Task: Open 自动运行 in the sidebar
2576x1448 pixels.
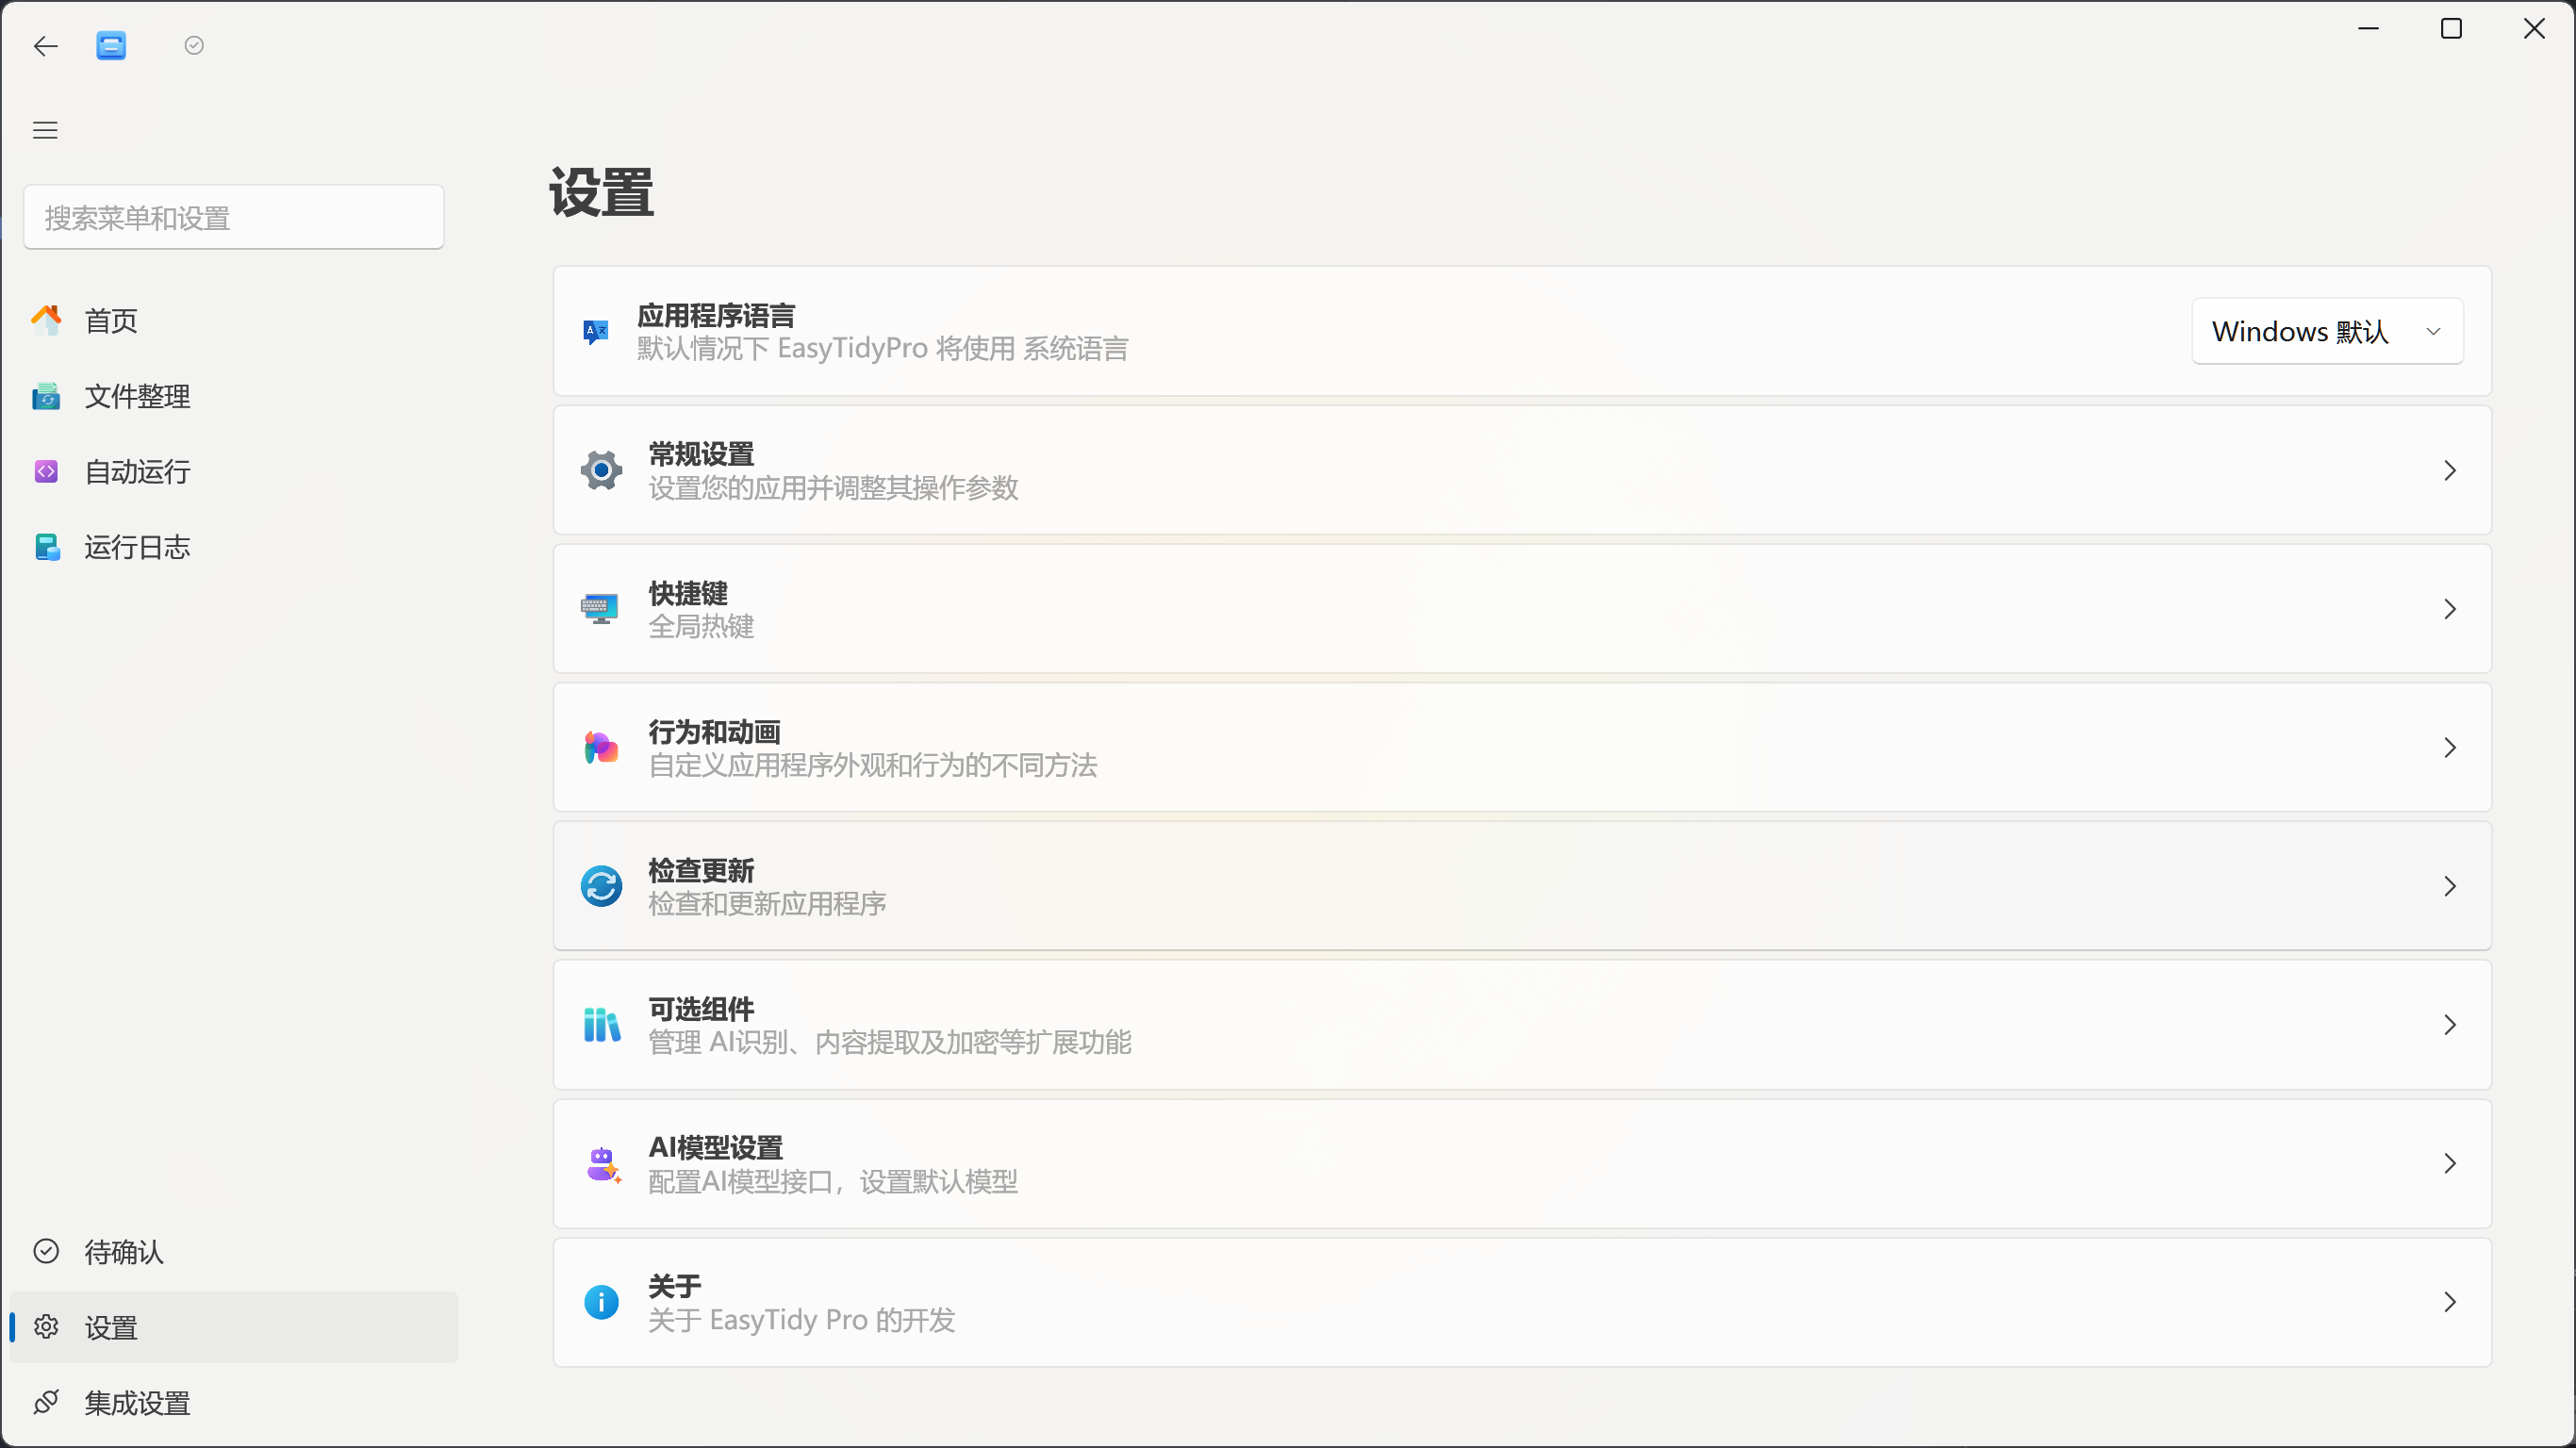Action: [x=234, y=471]
